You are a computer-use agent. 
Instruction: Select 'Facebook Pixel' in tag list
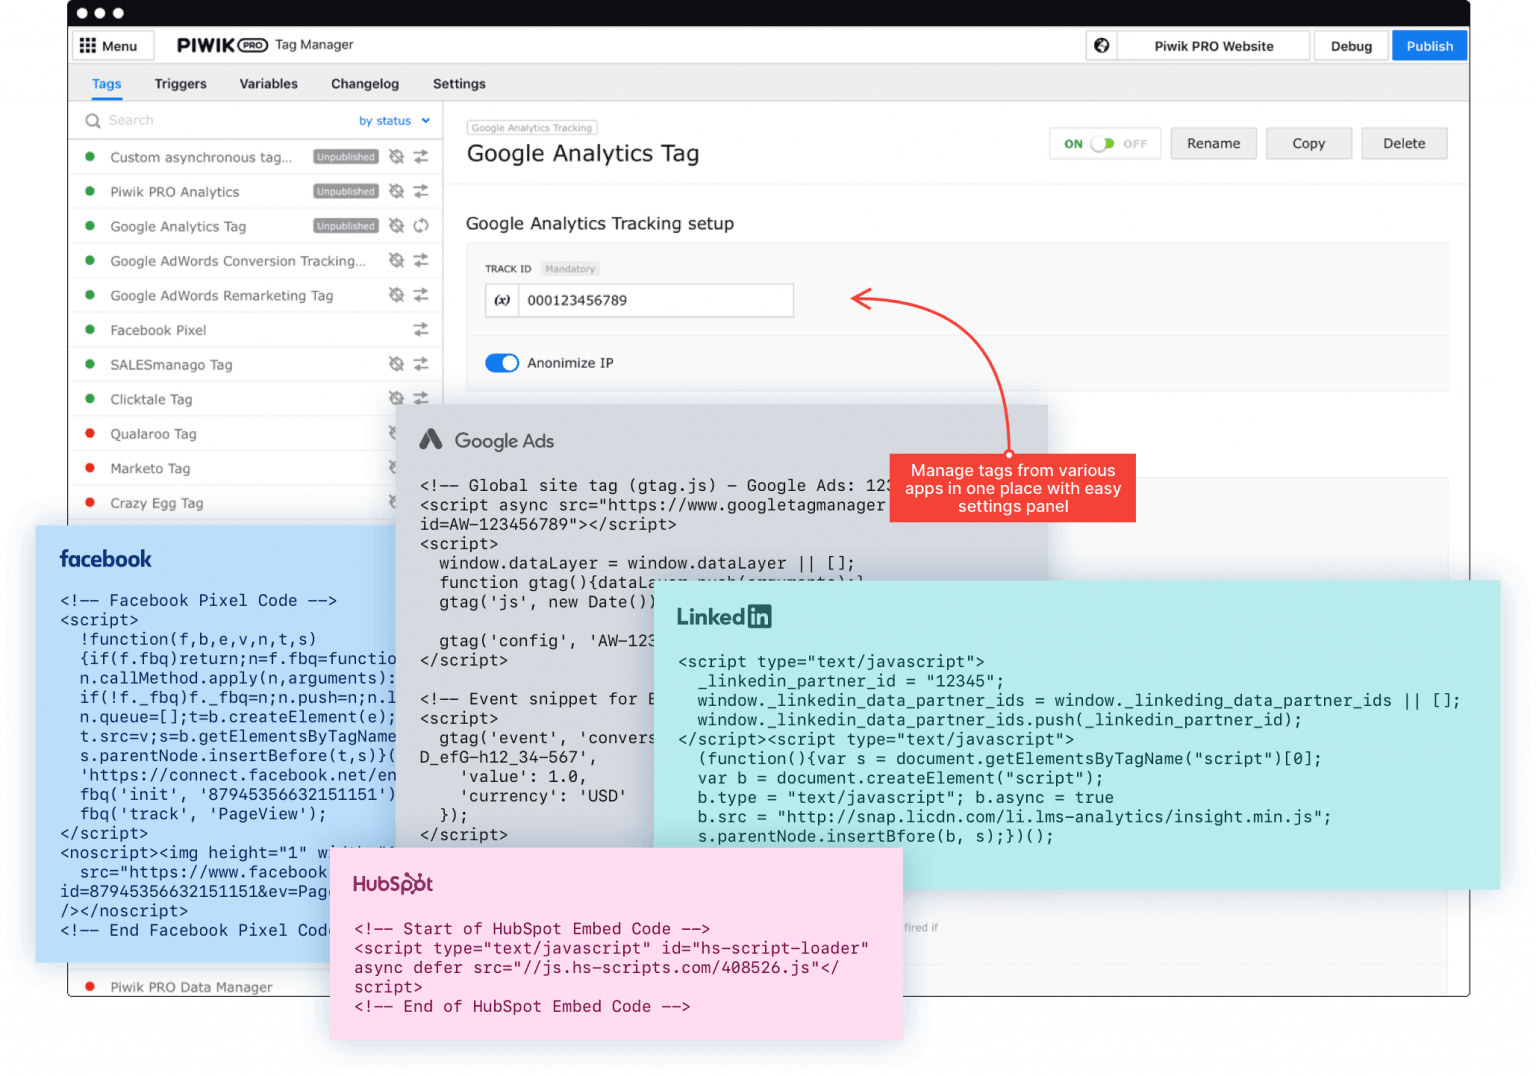158,330
